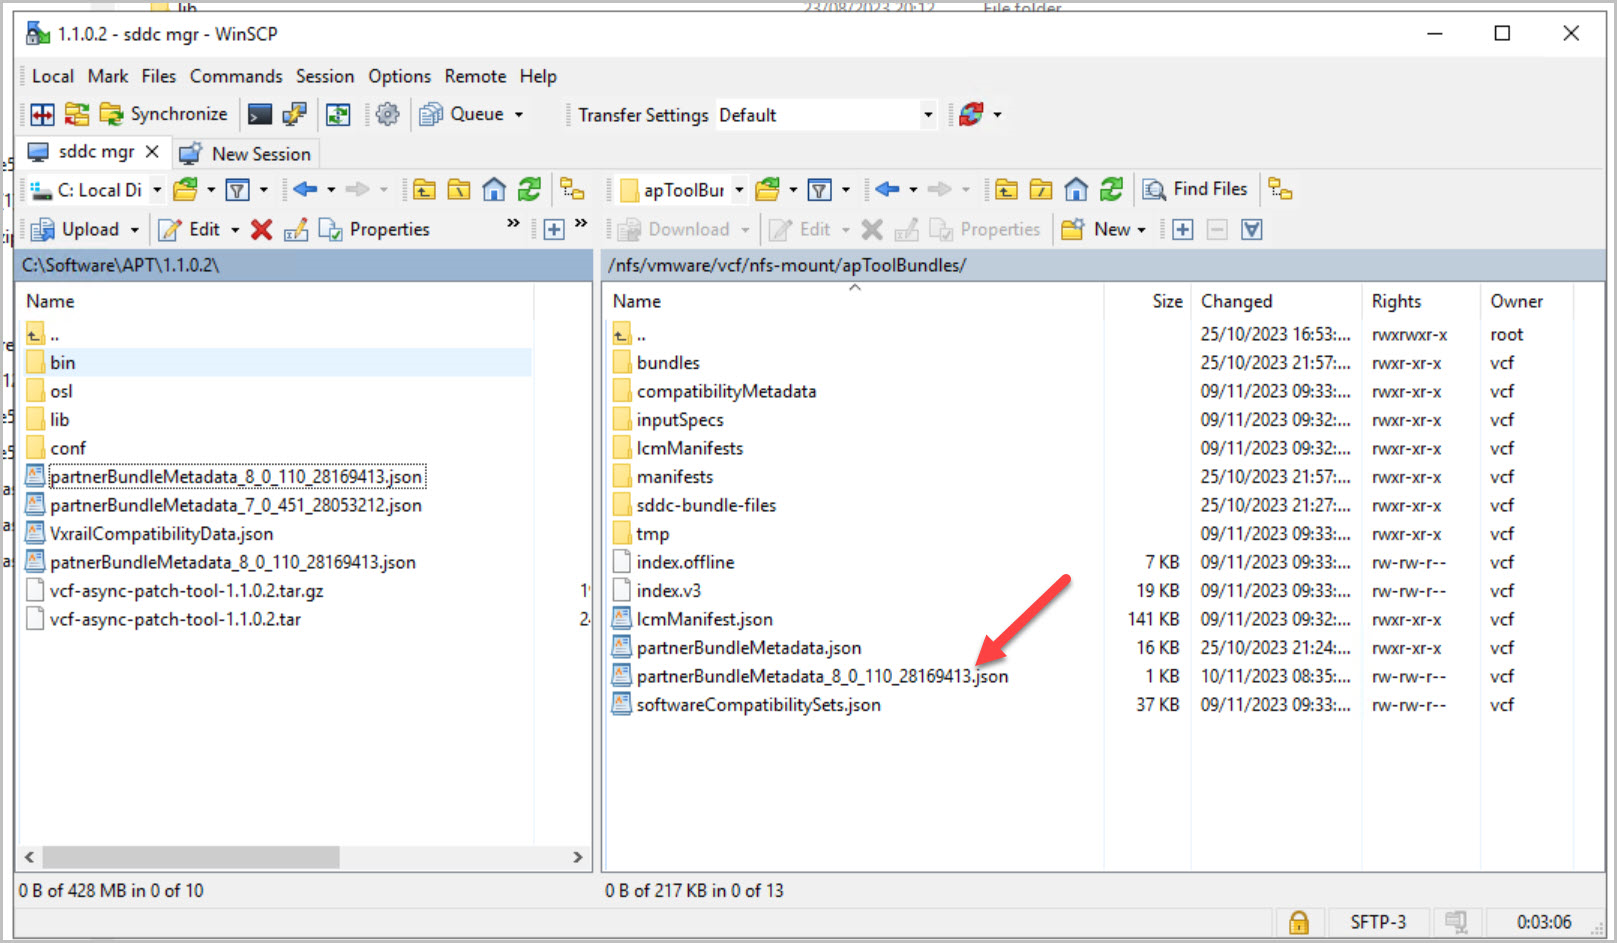Go to remote home directory icon

click(1076, 189)
